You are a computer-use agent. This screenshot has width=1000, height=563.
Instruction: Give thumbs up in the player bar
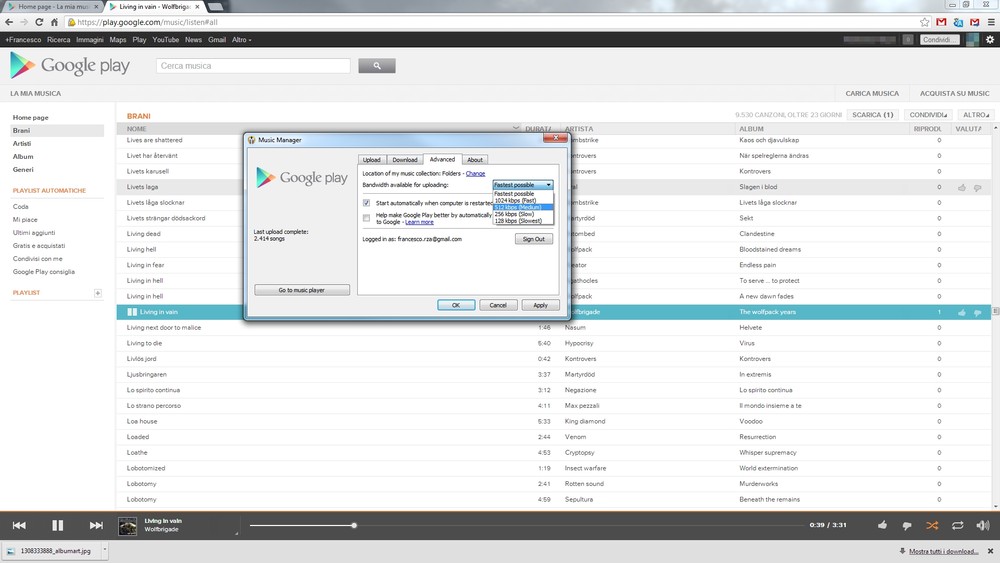coord(882,525)
